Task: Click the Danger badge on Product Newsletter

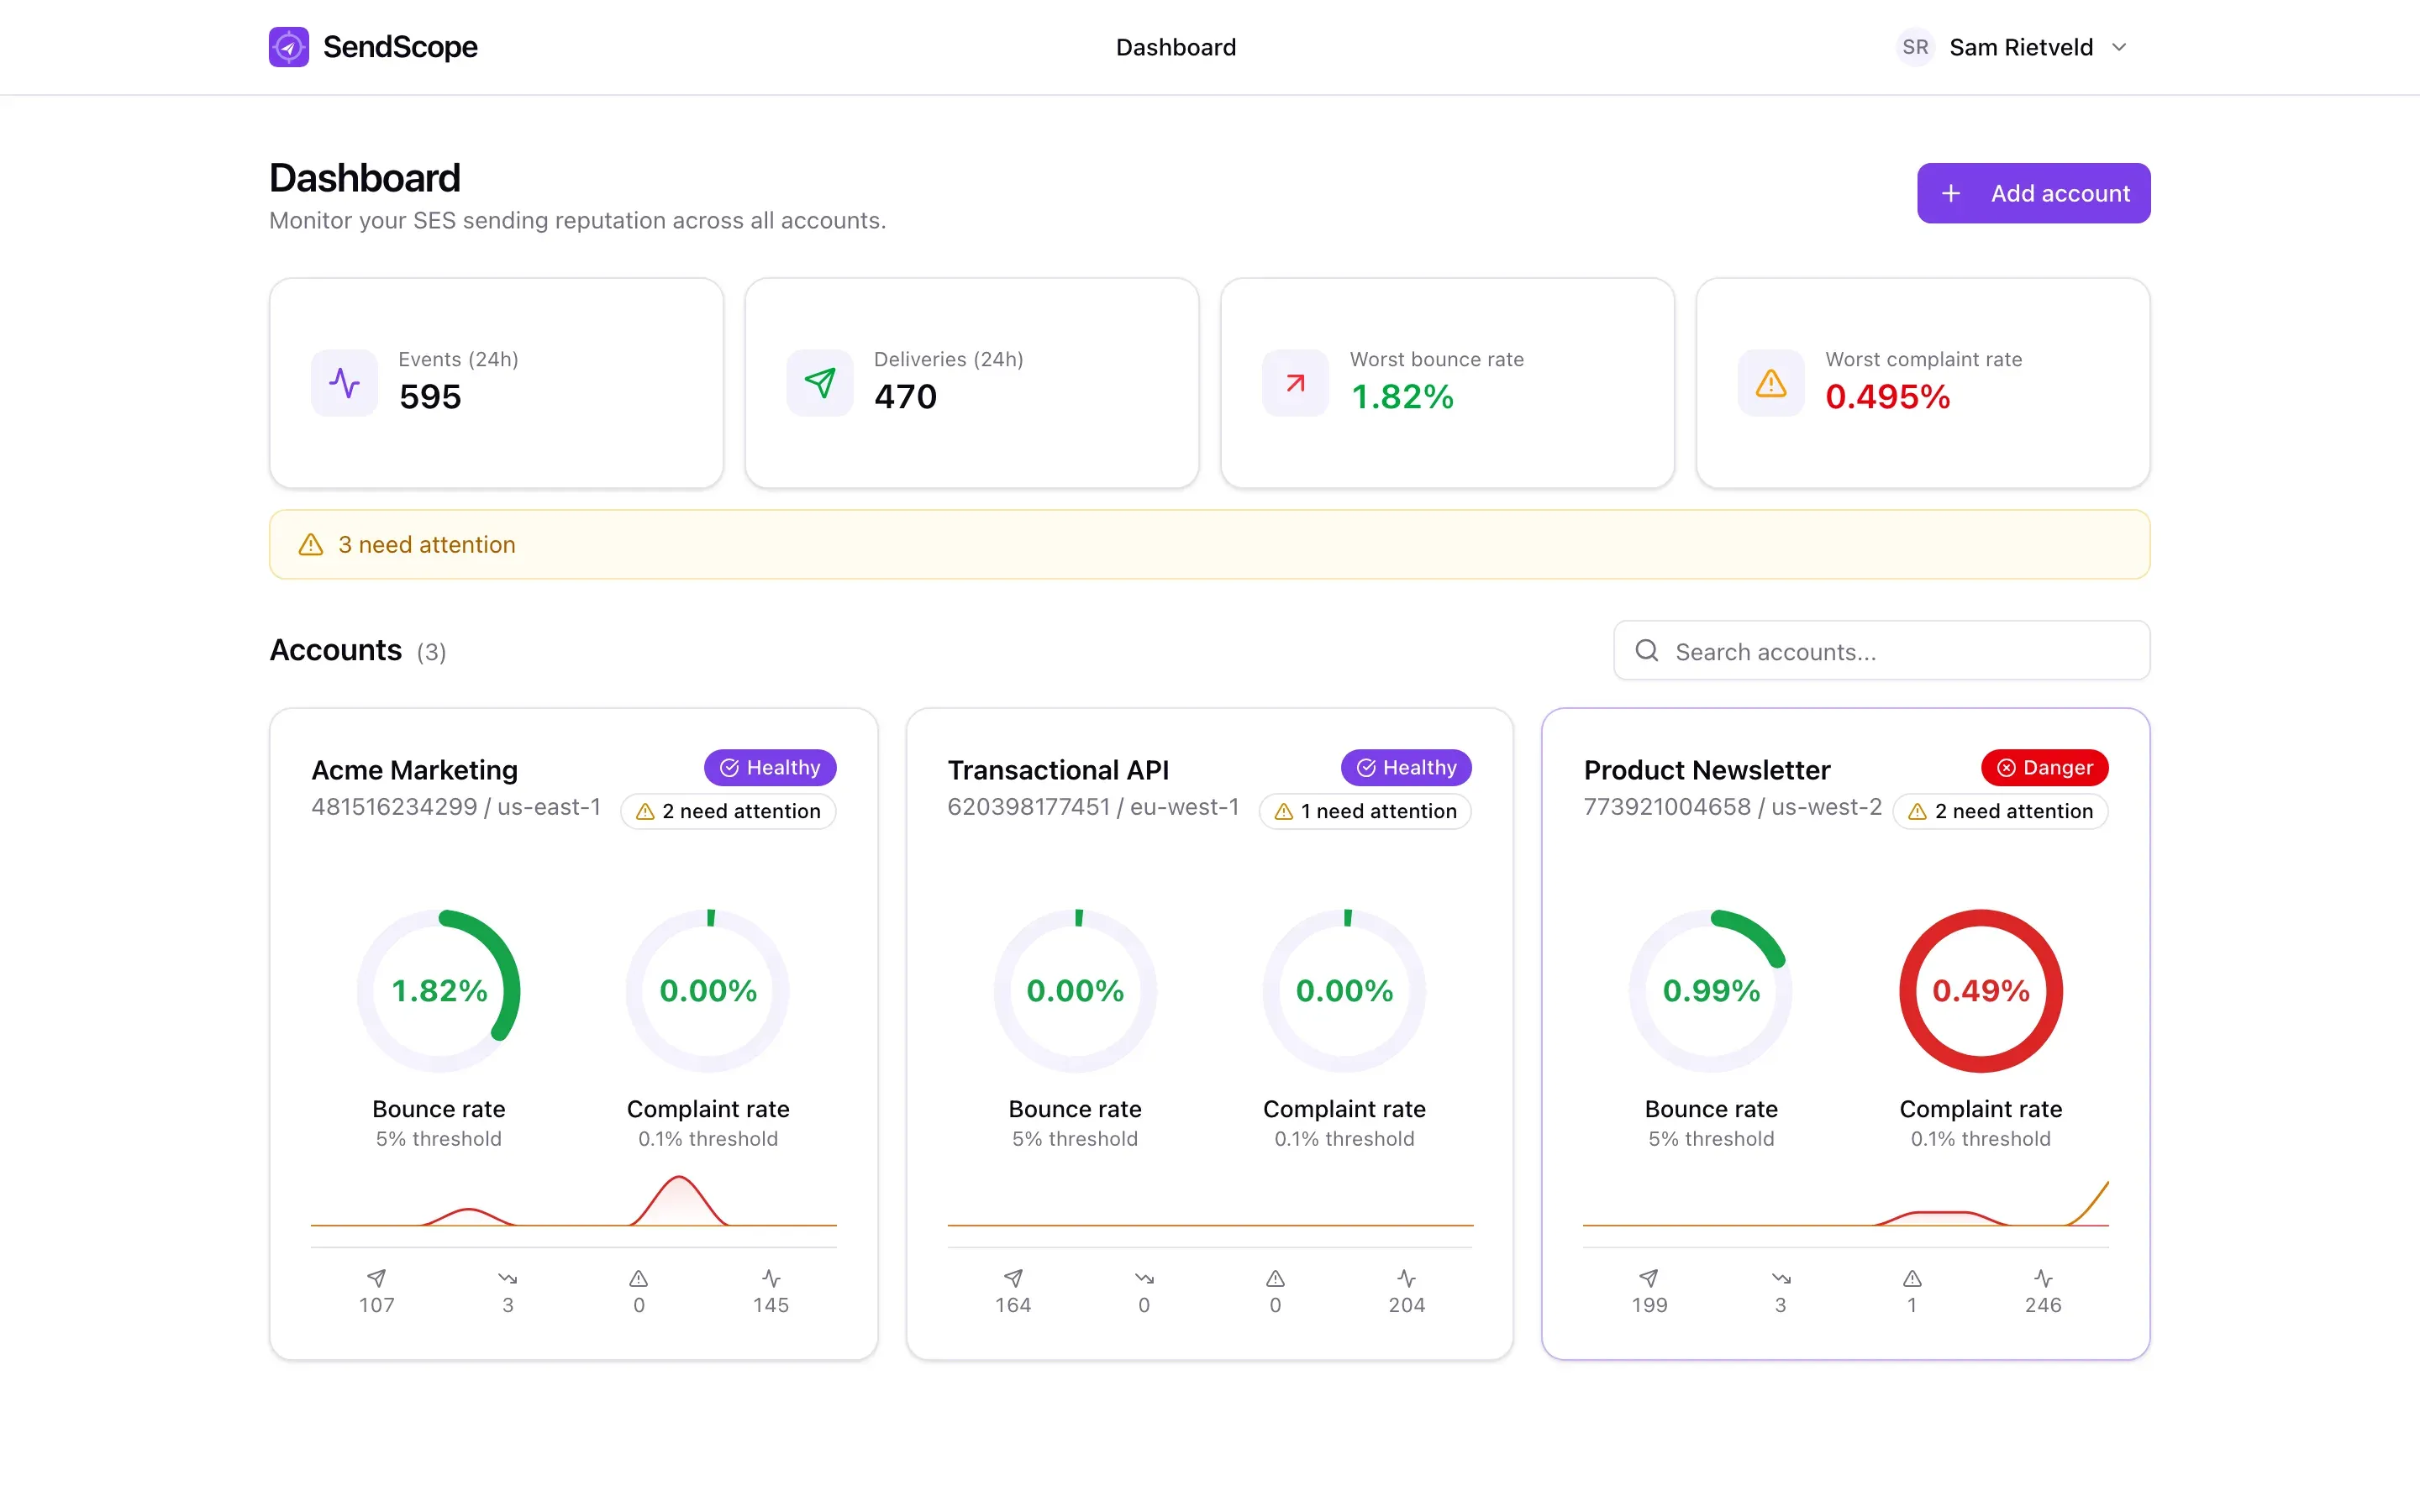Action: click(2044, 768)
